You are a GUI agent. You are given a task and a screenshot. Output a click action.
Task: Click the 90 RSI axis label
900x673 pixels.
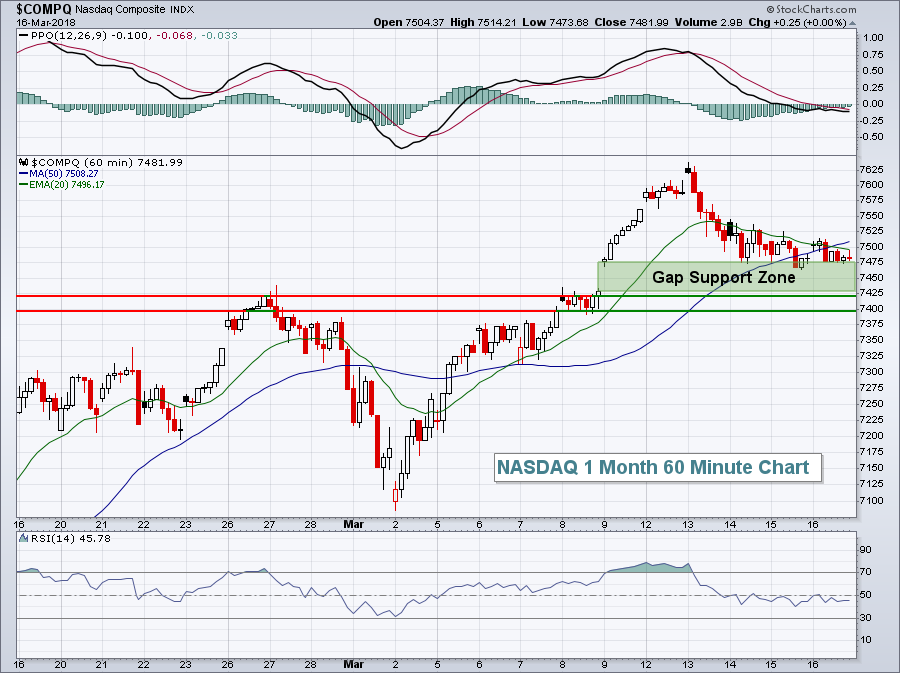866,550
